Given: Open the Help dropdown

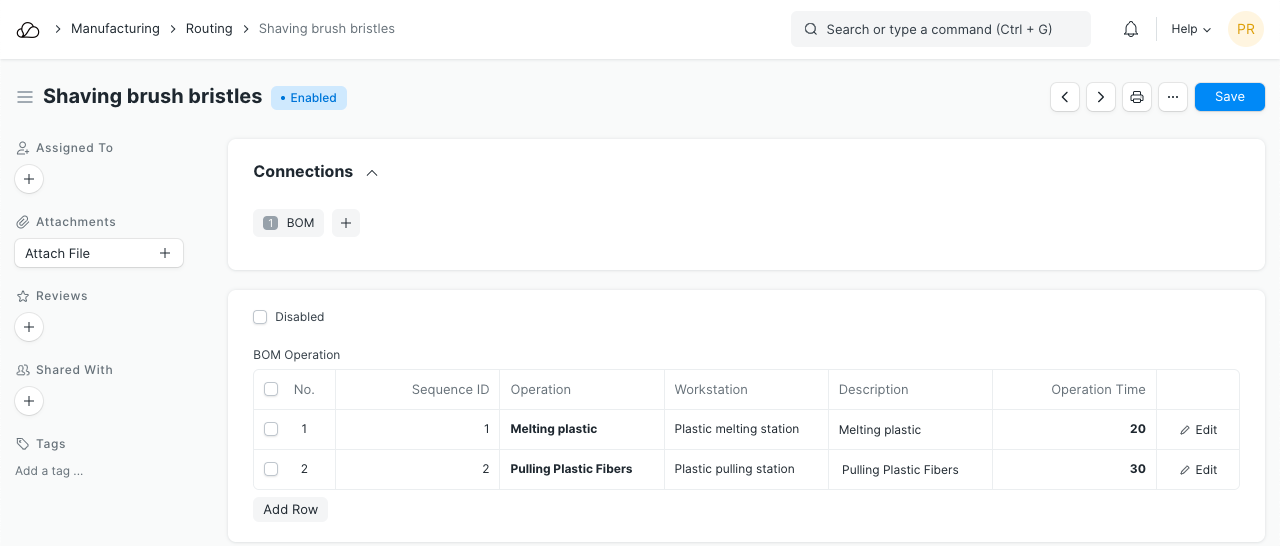Looking at the screenshot, I should click(x=1190, y=29).
